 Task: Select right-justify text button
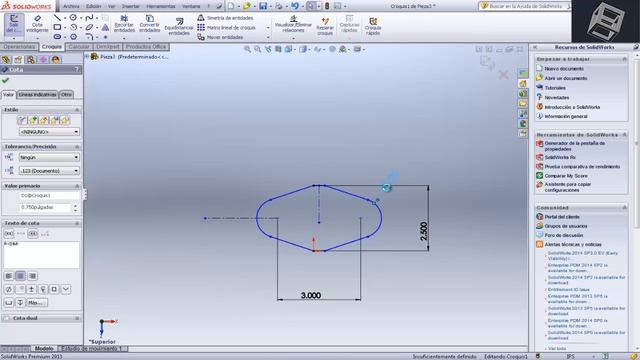coord(32,276)
